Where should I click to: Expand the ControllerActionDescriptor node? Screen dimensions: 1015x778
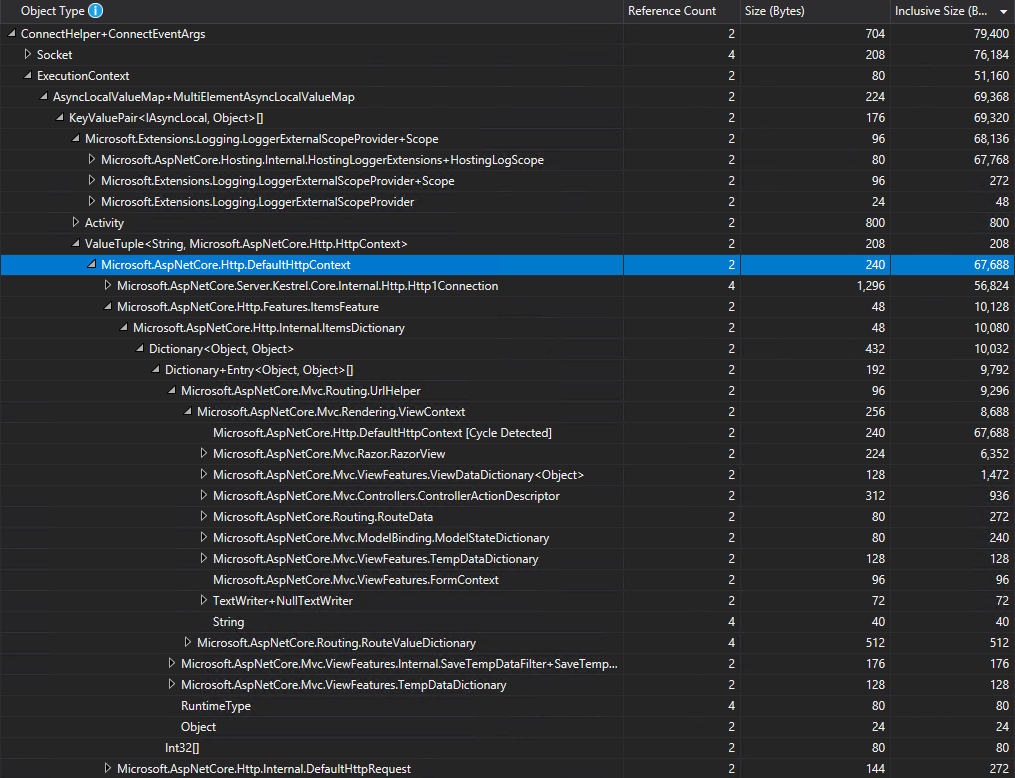pyautogui.click(x=204, y=495)
